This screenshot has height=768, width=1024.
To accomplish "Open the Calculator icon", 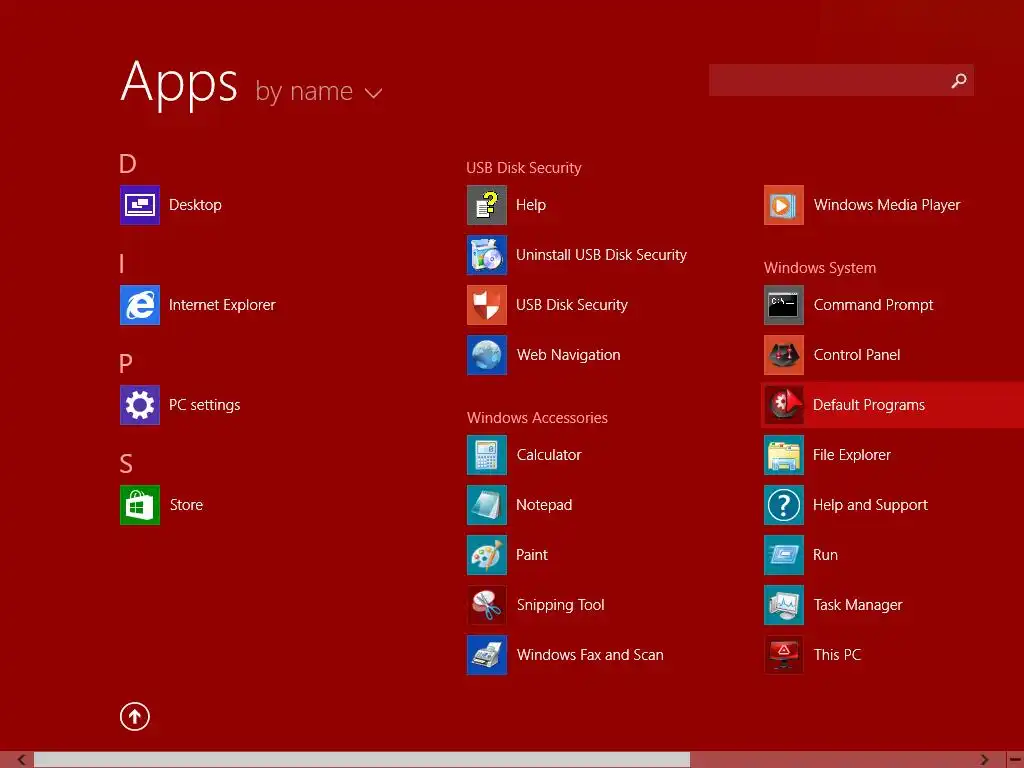I will tap(487, 455).
